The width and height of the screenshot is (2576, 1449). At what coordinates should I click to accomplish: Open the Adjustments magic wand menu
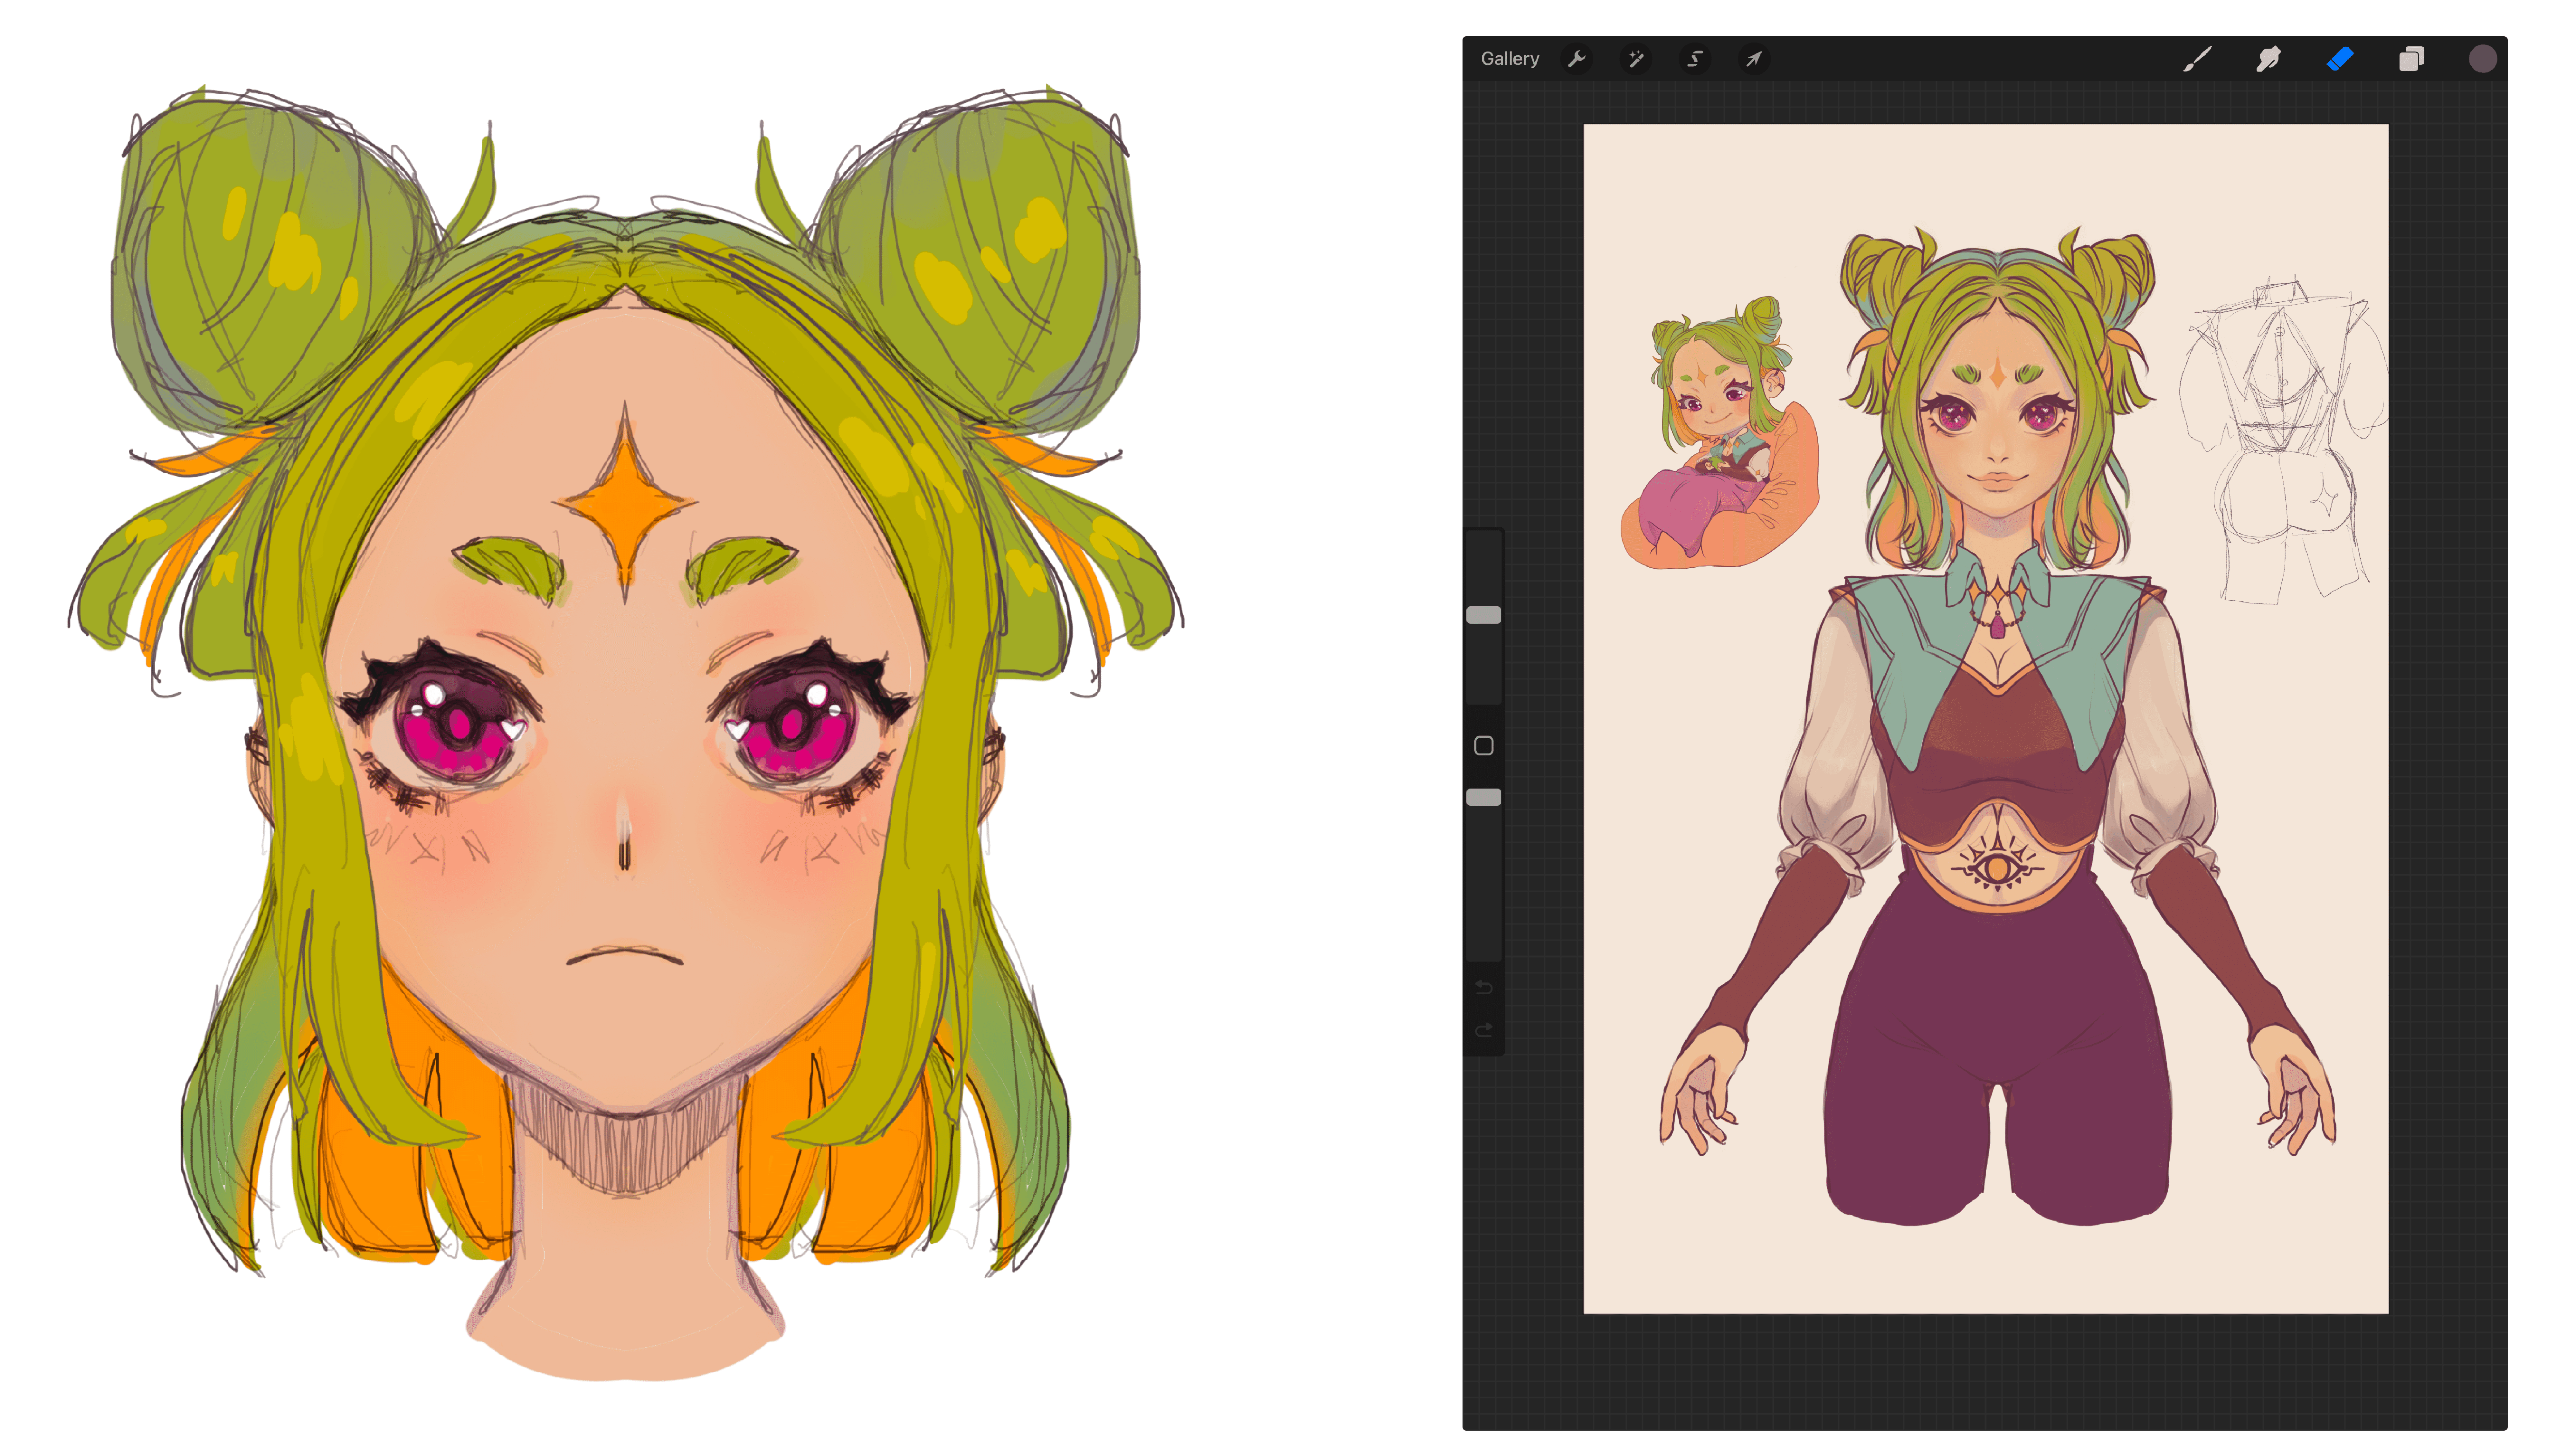[1636, 59]
